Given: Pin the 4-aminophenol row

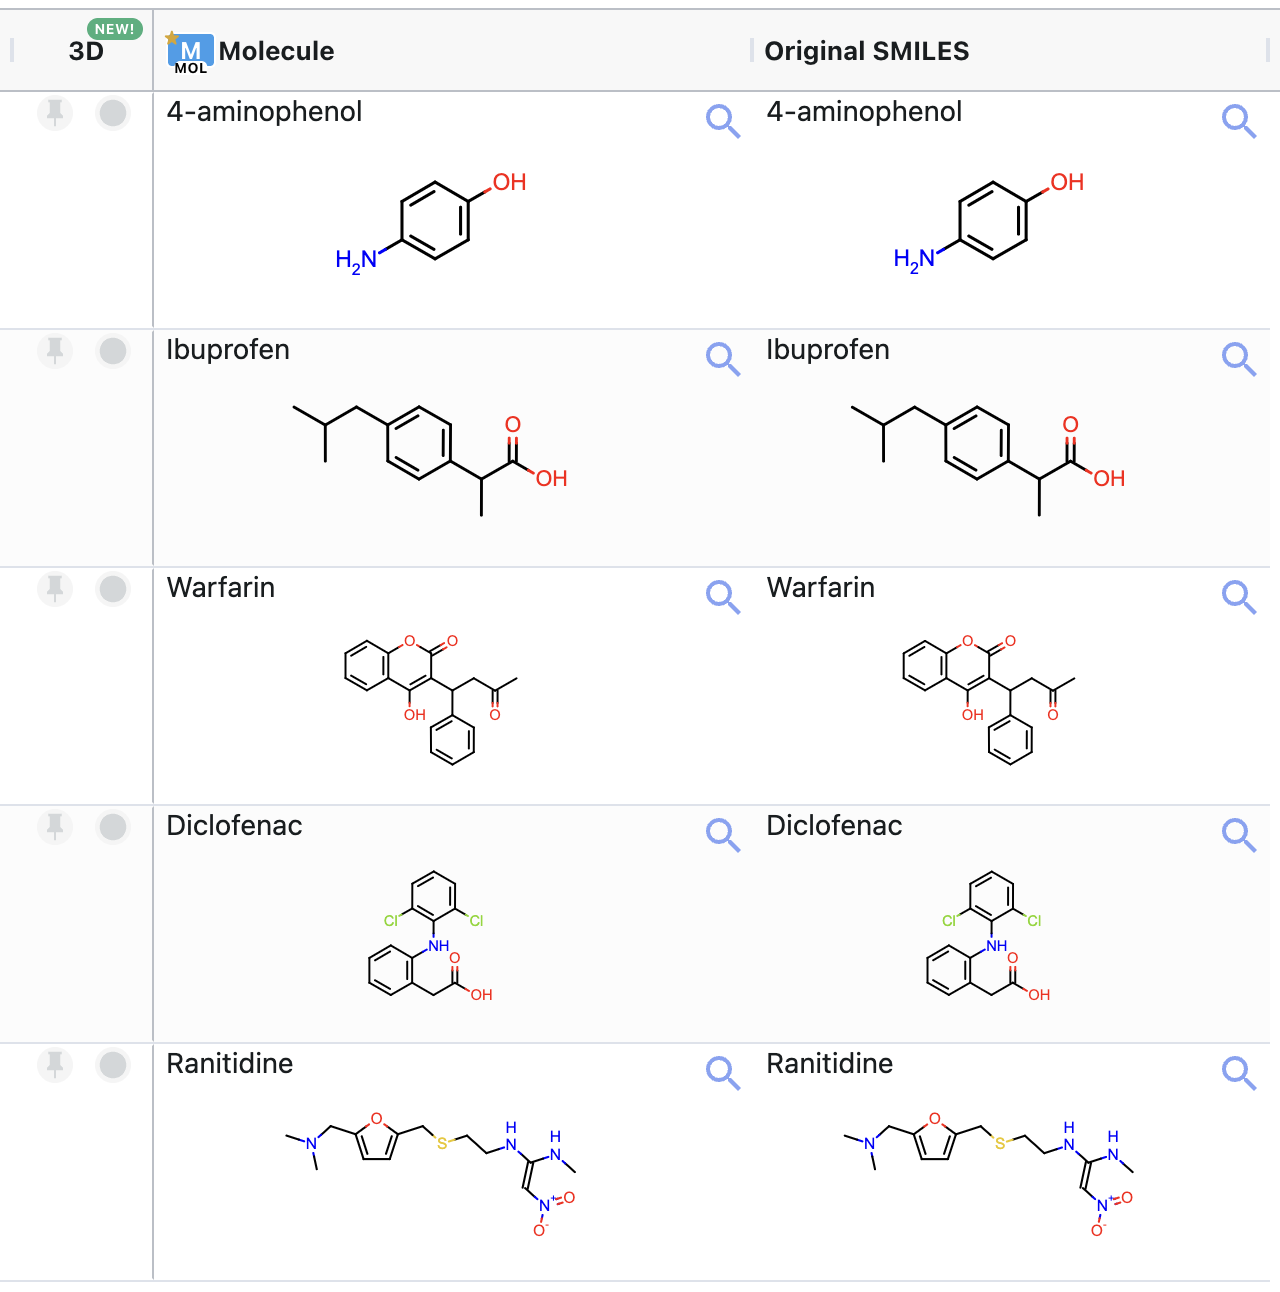Looking at the screenshot, I should point(55,113).
